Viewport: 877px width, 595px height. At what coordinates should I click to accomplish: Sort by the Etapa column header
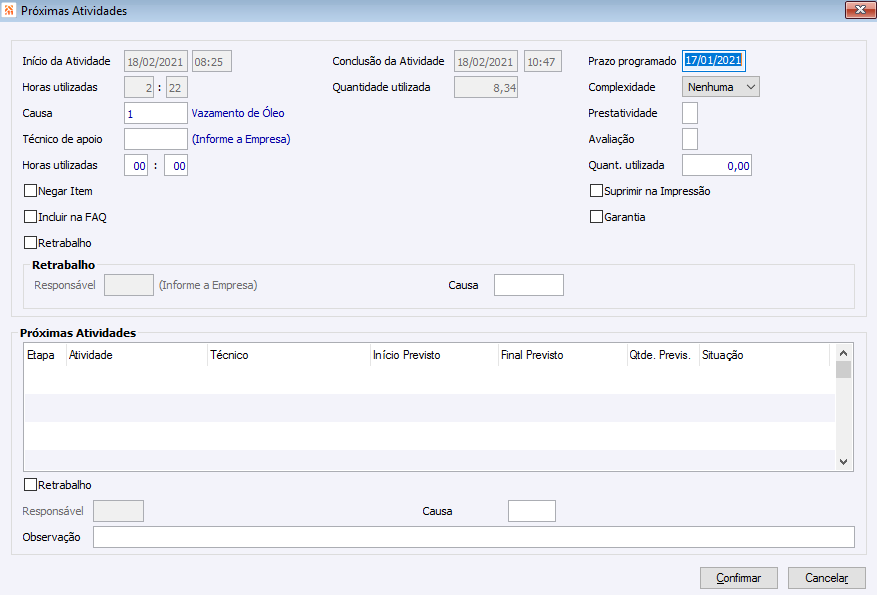[x=45, y=355]
